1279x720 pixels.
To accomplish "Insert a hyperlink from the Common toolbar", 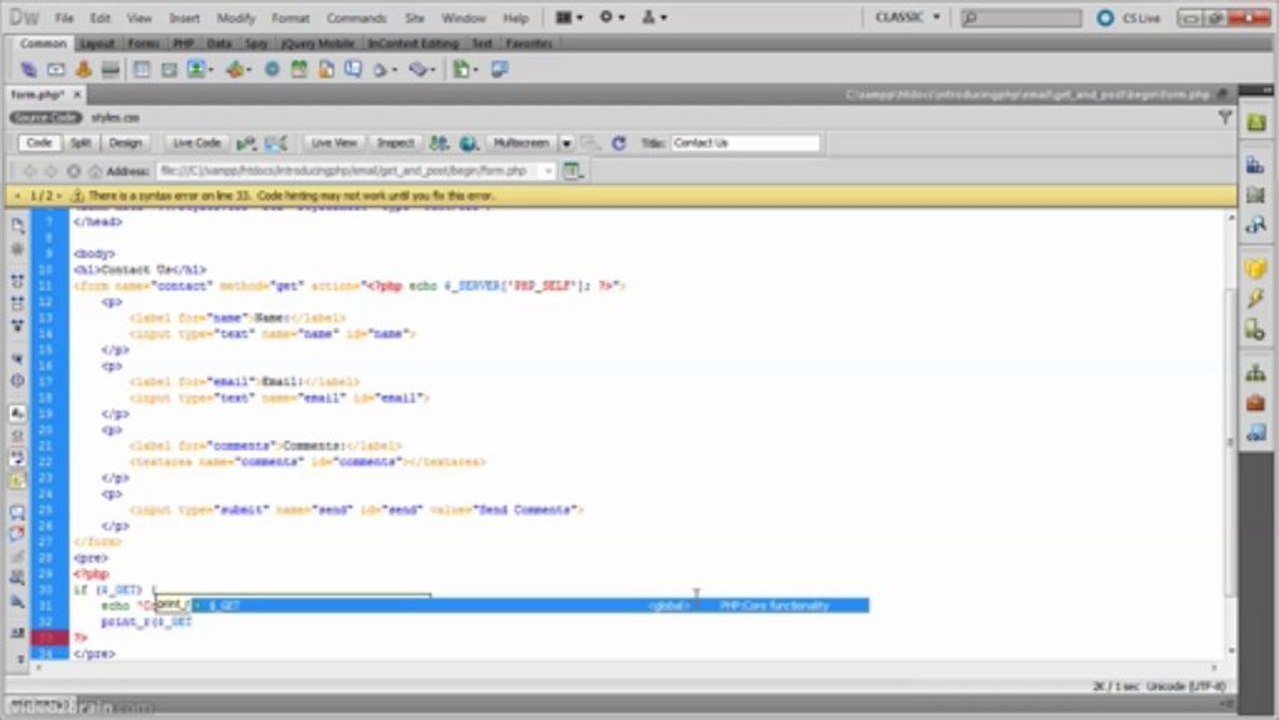I will click(x=29, y=69).
